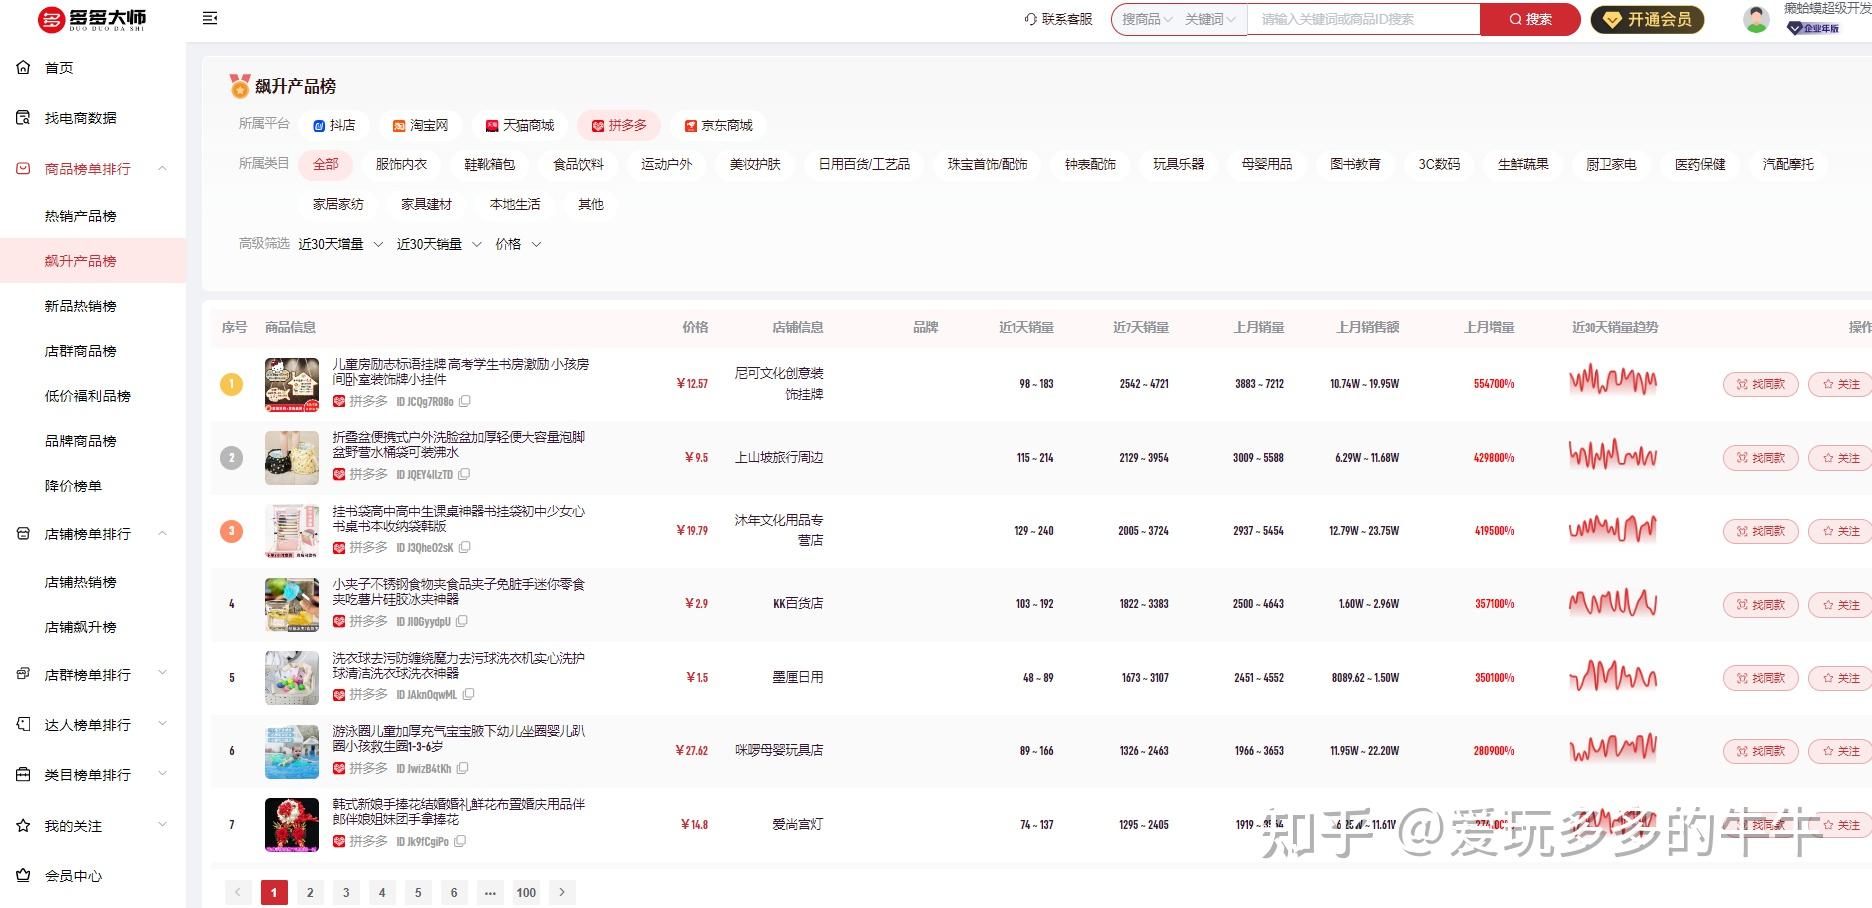Go to page 100 in pagination
This screenshot has width=1872, height=908.
526,892
